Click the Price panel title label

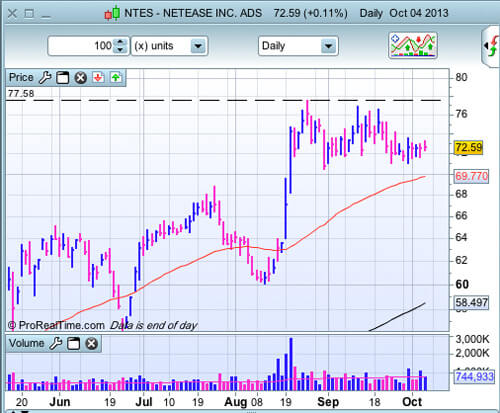[x=21, y=77]
